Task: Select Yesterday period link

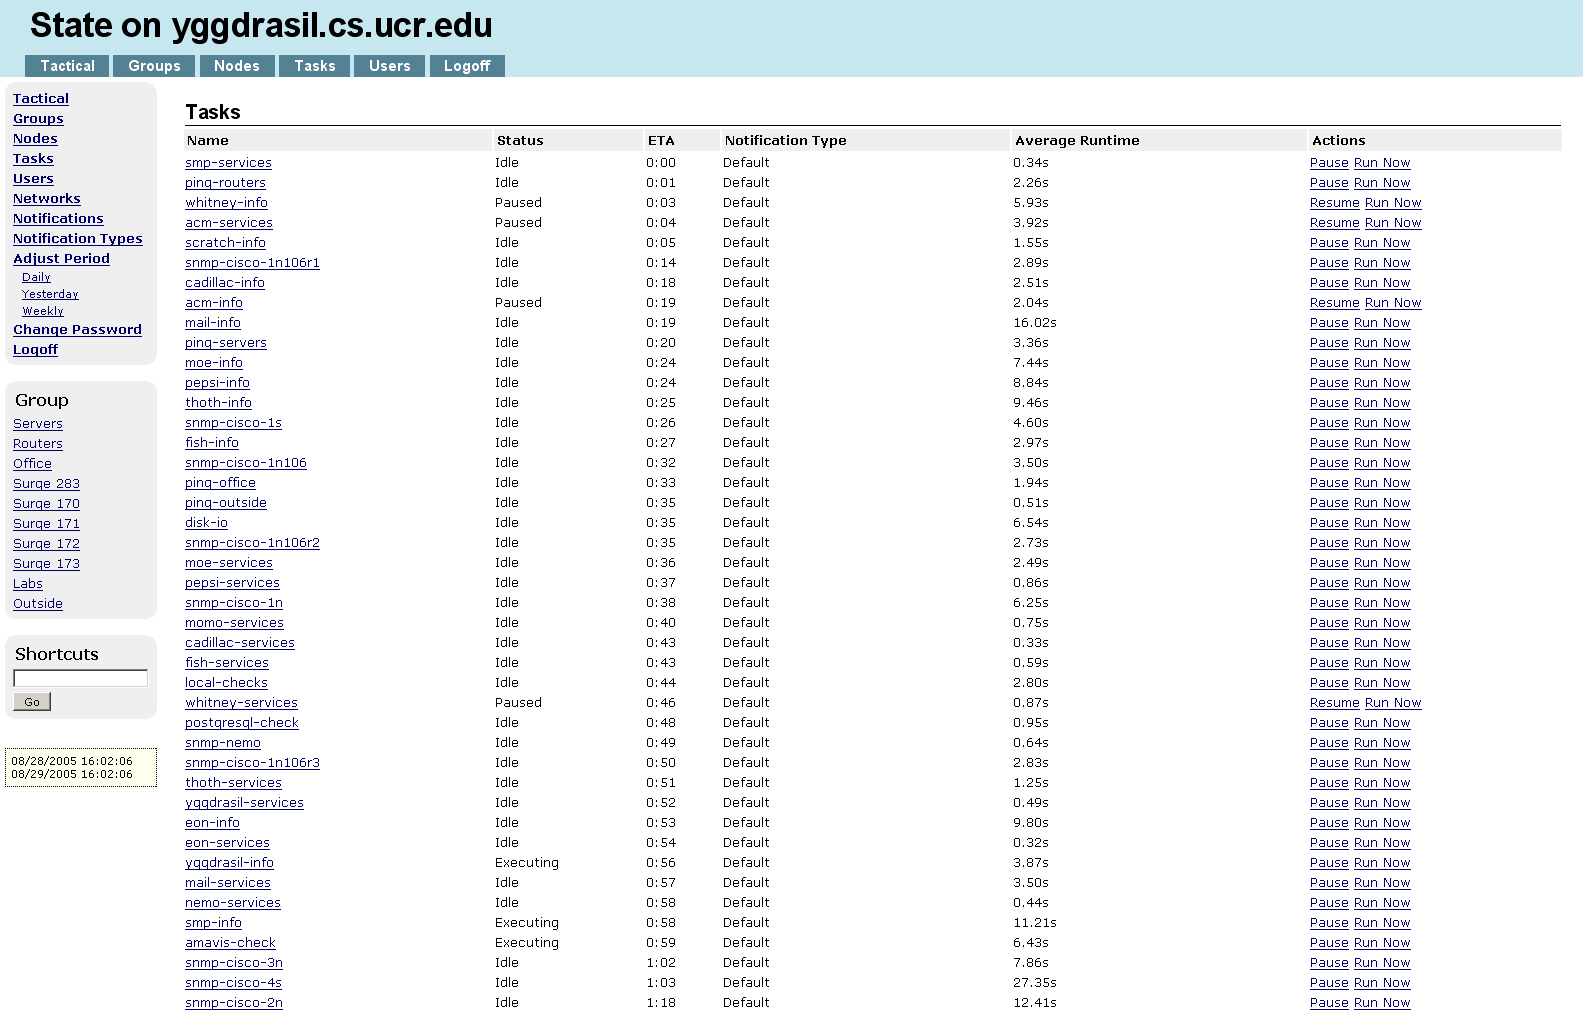Action: (x=50, y=295)
